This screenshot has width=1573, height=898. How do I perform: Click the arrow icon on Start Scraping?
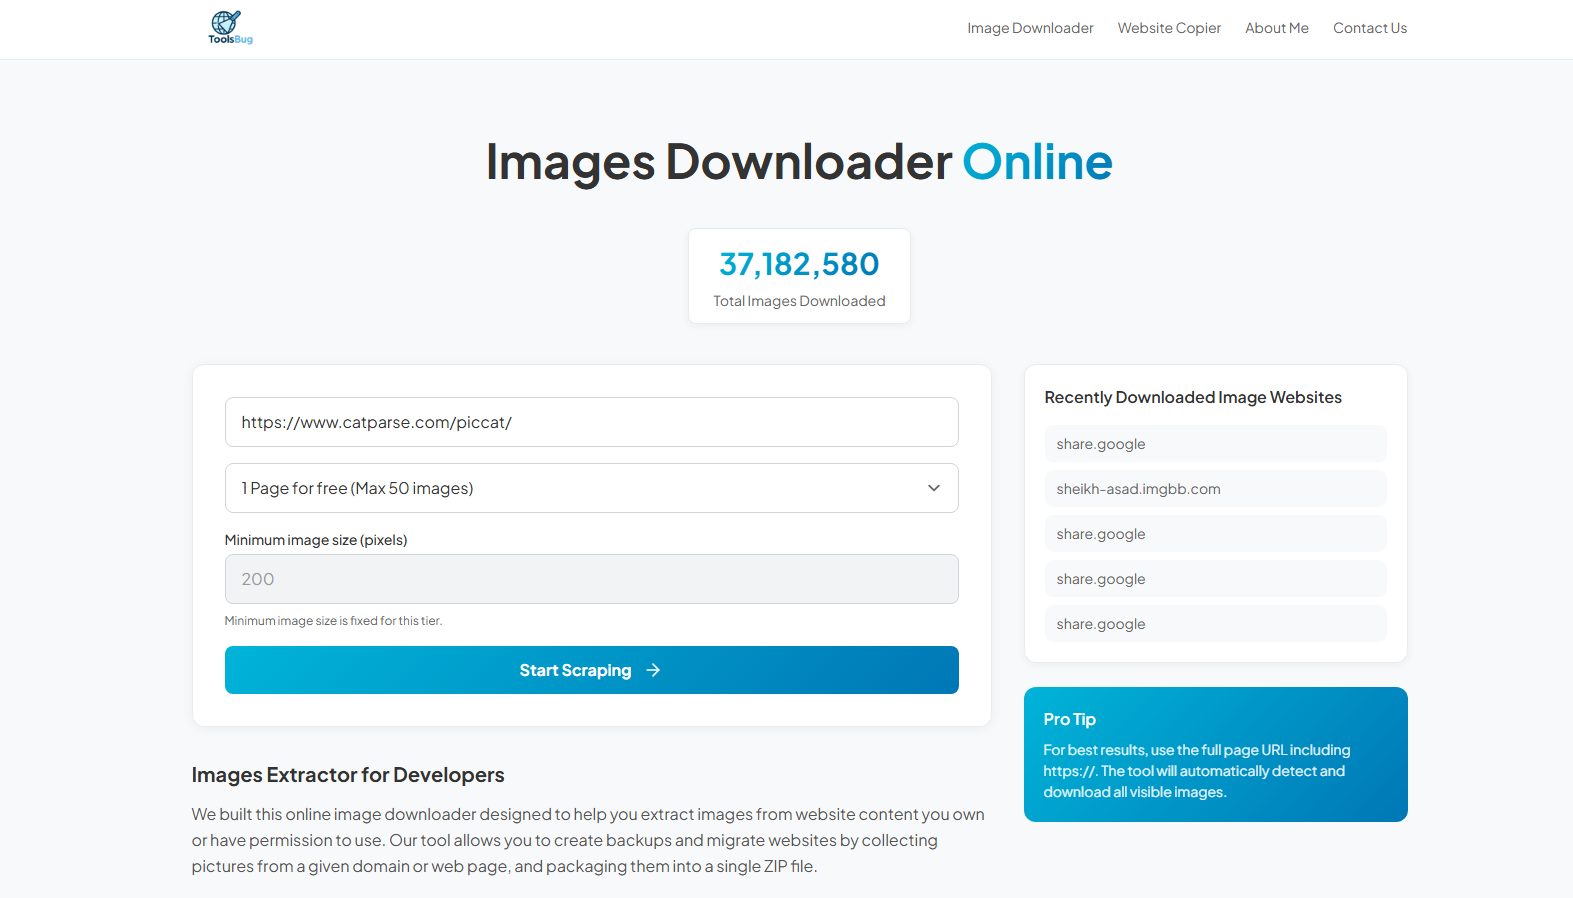tap(653, 670)
